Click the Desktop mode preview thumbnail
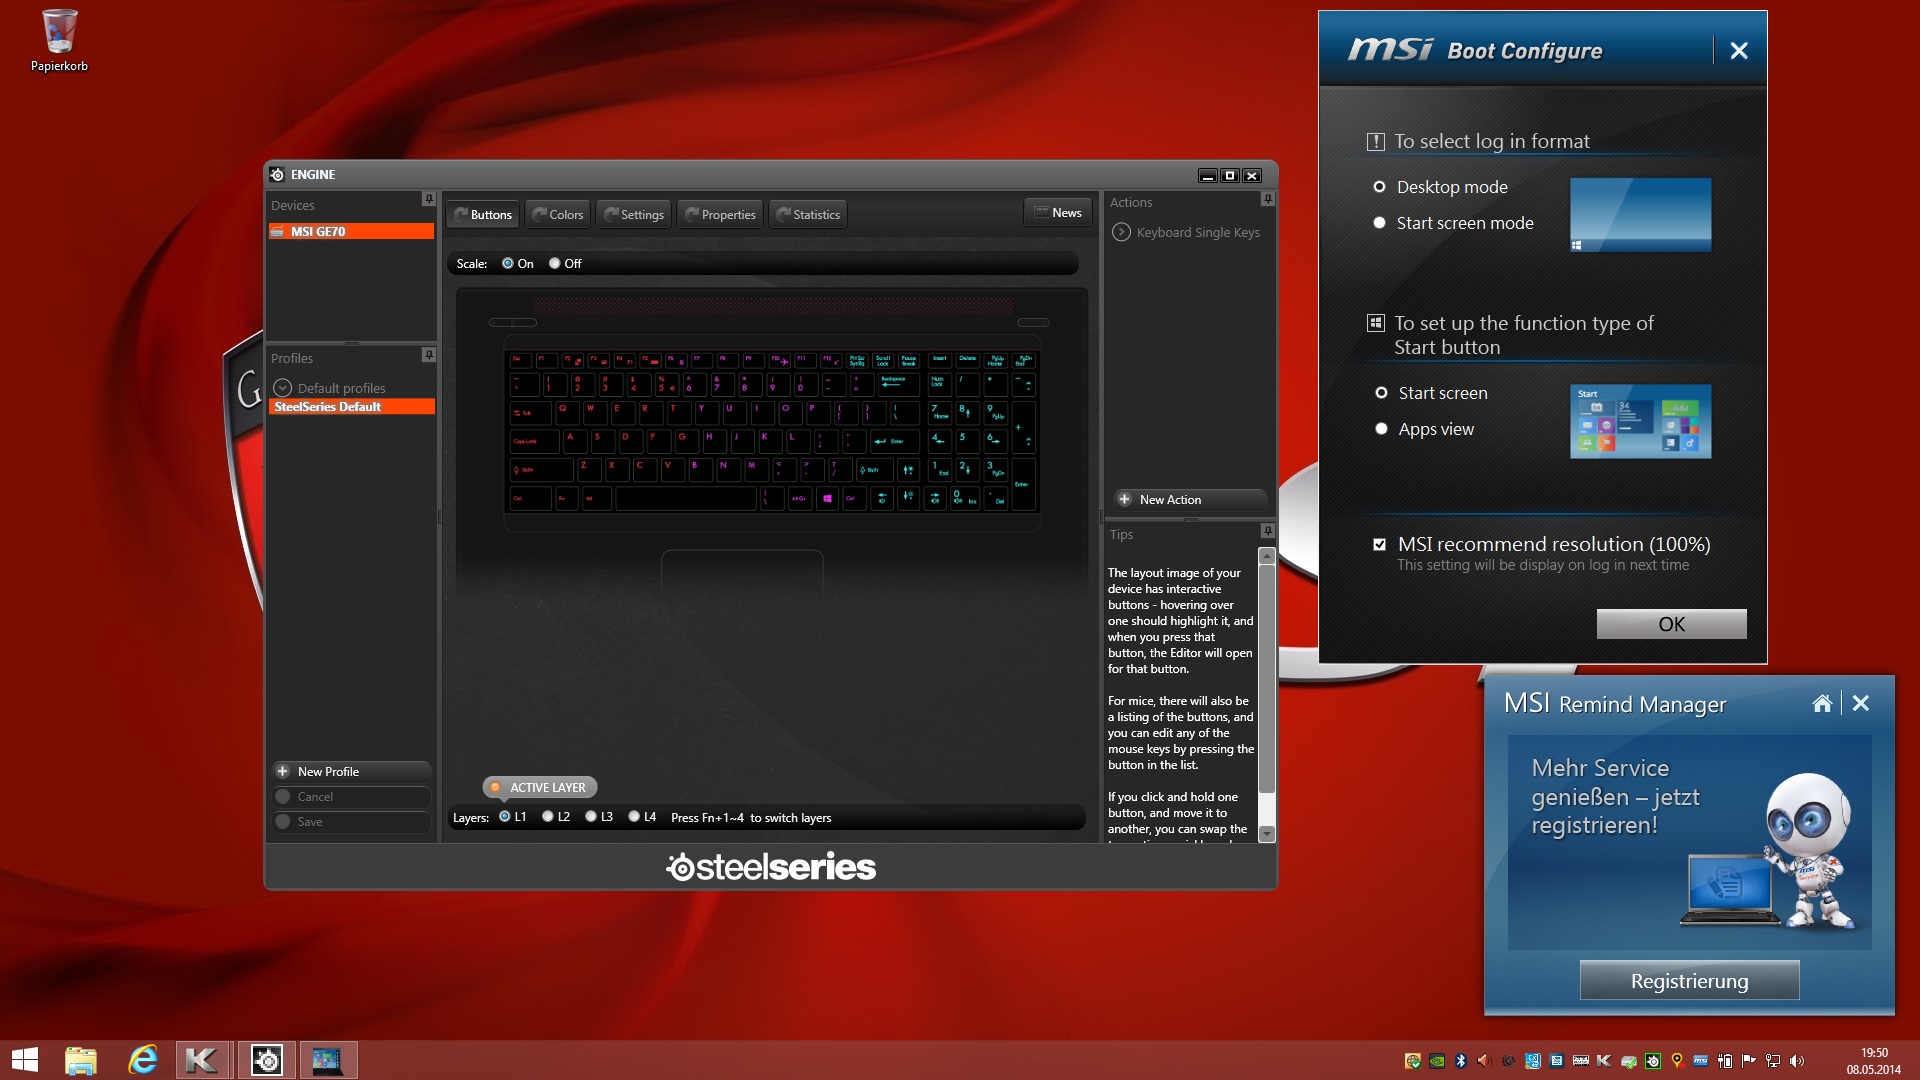The image size is (1920, 1080). point(1640,214)
